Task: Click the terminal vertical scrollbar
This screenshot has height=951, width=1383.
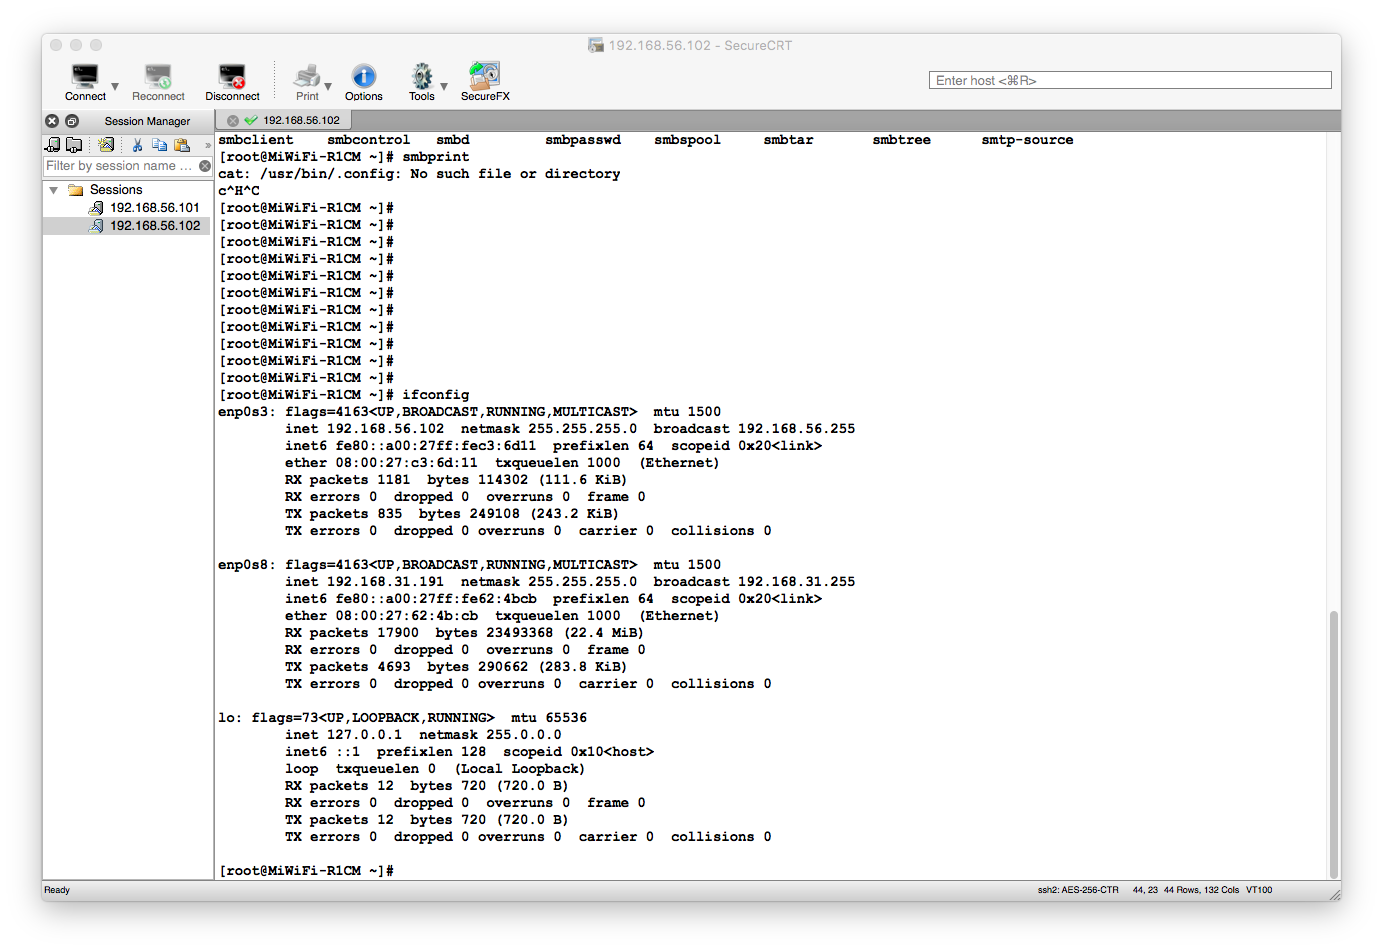Action: point(1333,744)
